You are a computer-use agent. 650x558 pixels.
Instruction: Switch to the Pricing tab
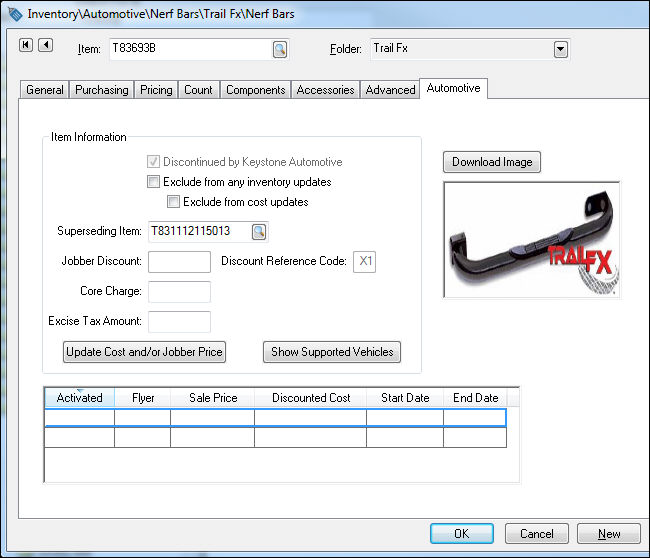coord(156,90)
